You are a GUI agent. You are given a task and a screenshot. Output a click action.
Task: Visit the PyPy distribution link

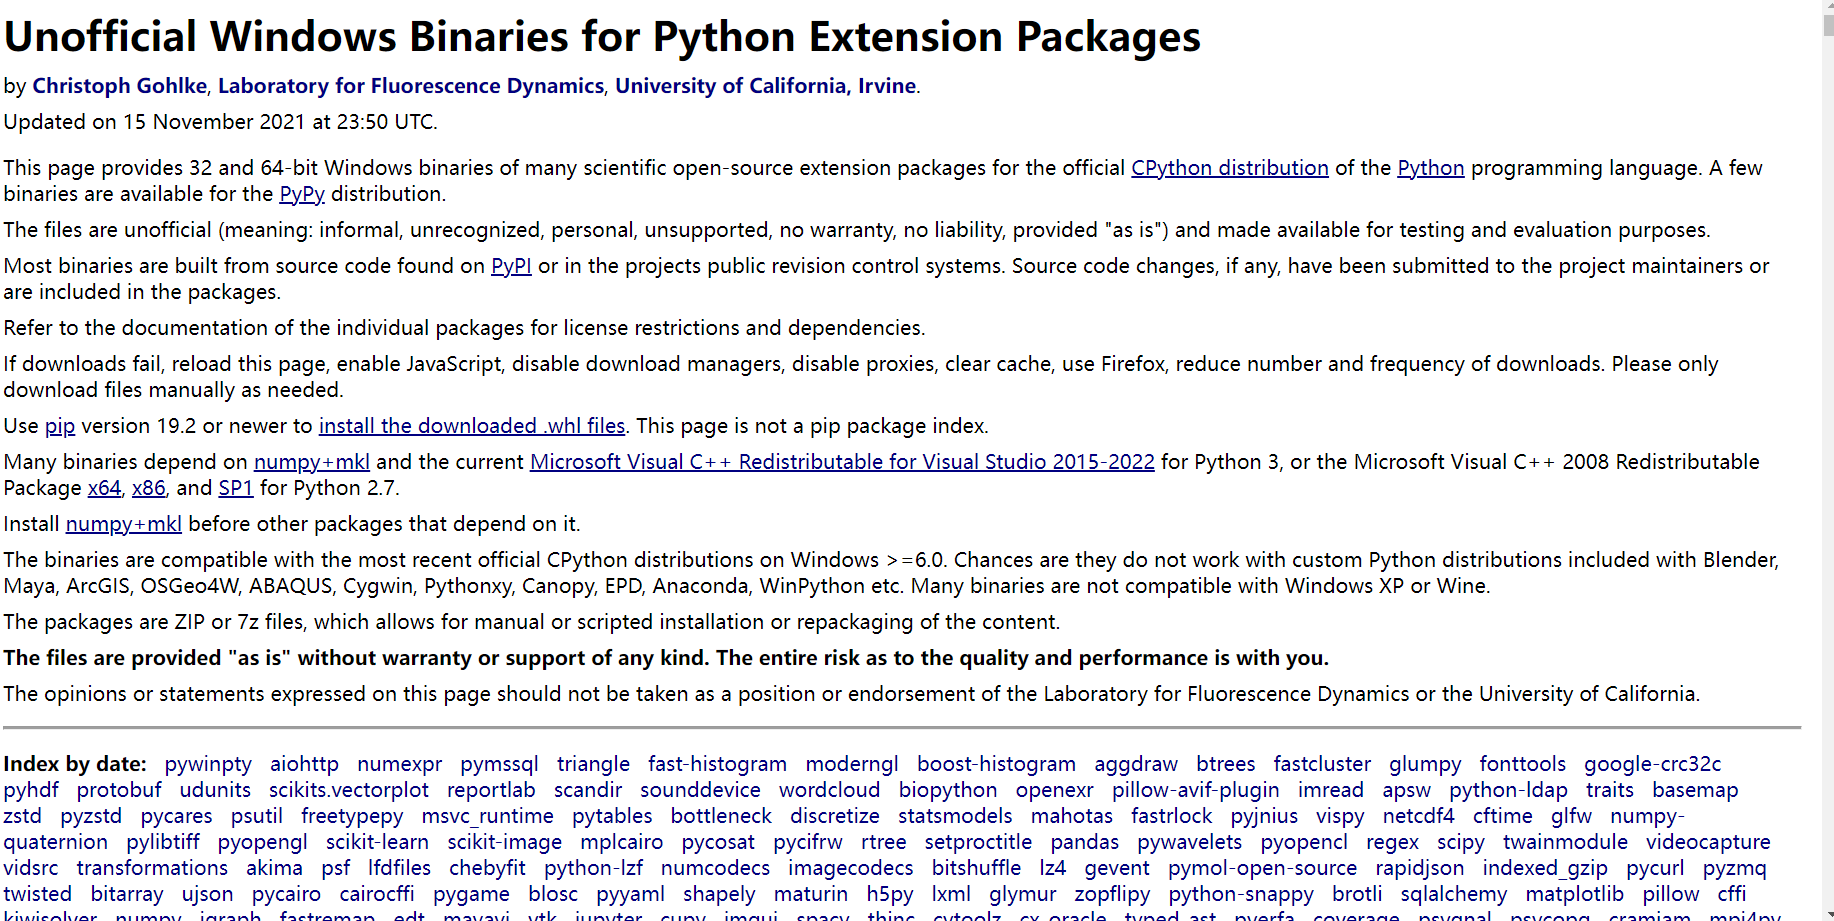tap(301, 193)
